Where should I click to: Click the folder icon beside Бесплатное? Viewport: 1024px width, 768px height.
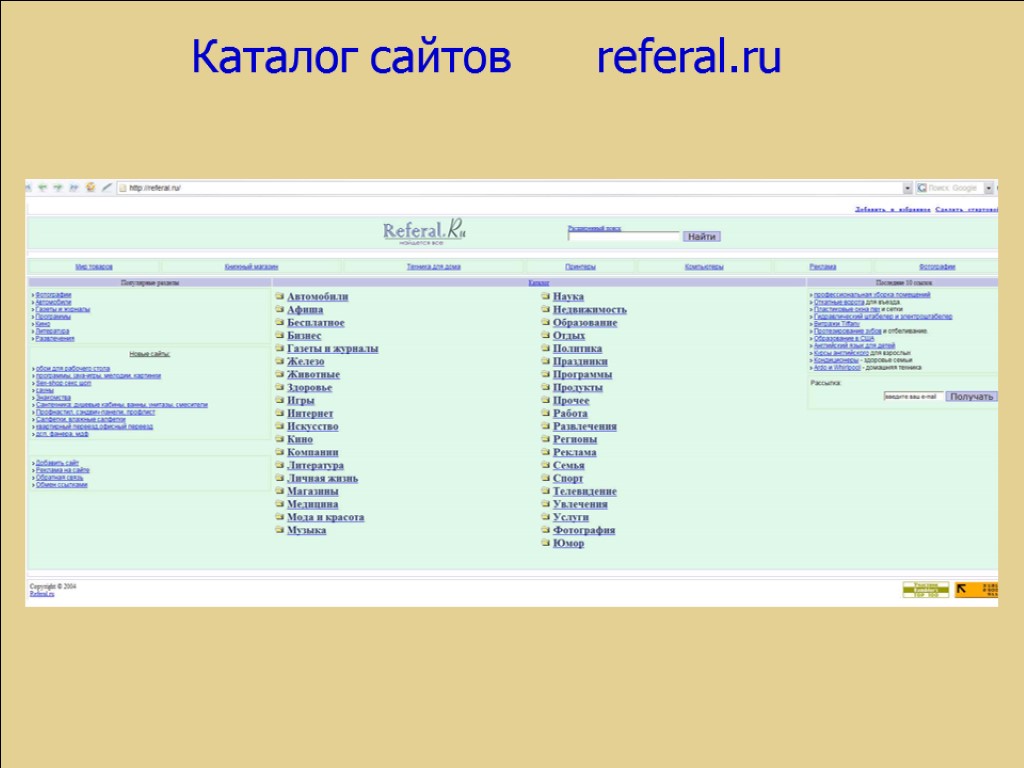point(280,322)
